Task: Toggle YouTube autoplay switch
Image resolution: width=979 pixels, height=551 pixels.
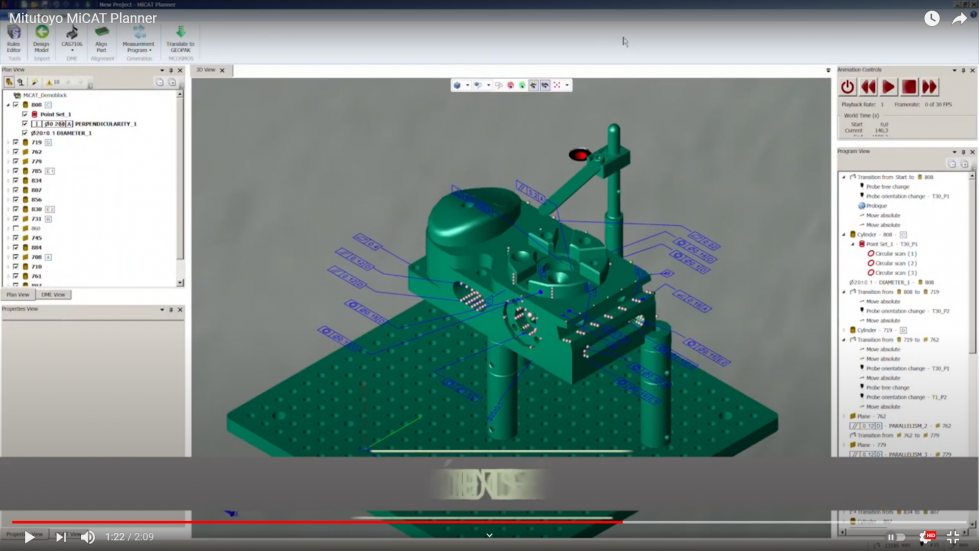Action: point(895,537)
